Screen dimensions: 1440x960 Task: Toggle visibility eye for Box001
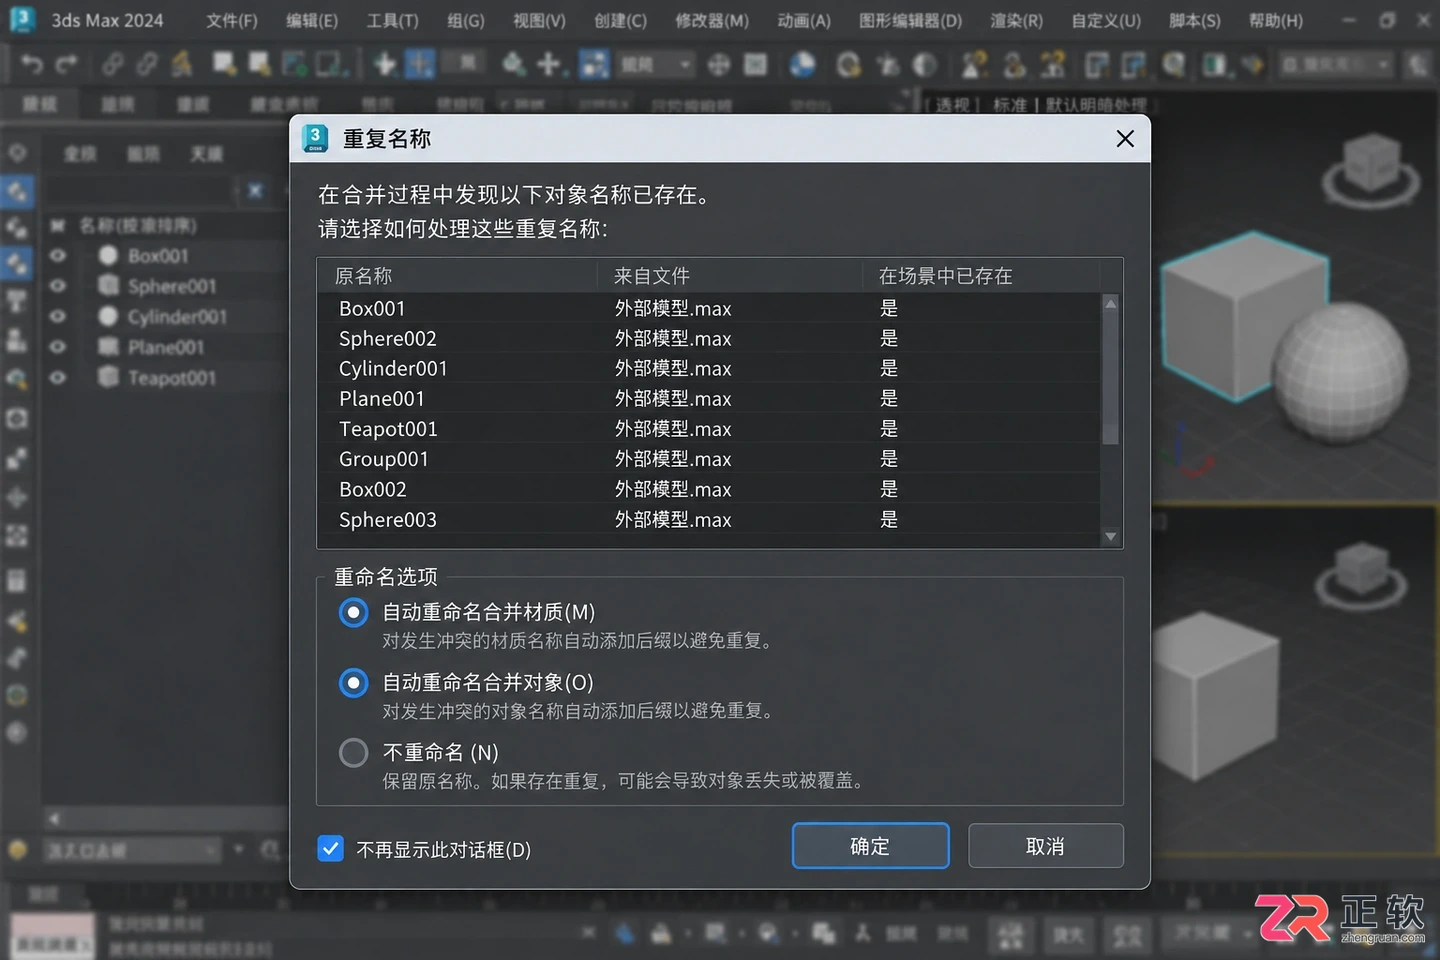58,256
